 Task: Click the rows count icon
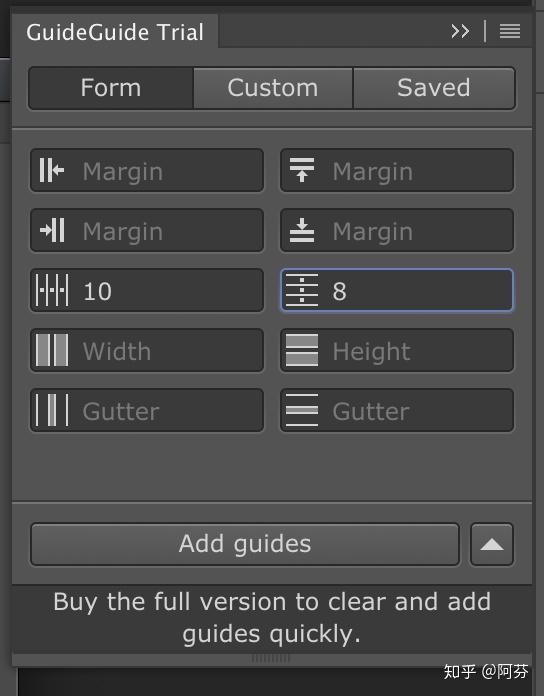(302, 290)
